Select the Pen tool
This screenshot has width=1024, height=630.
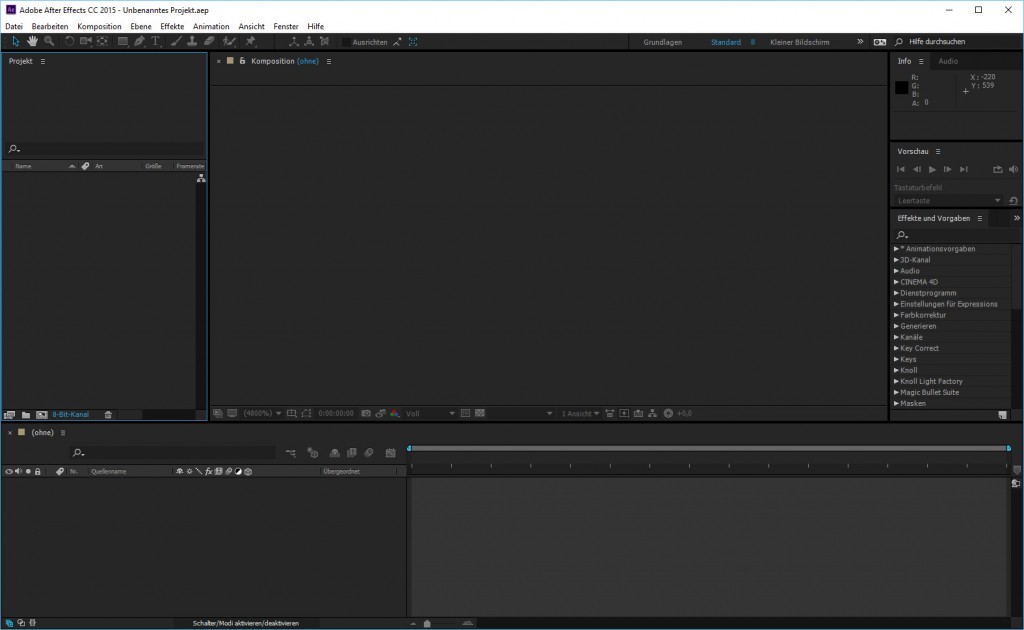coord(139,42)
